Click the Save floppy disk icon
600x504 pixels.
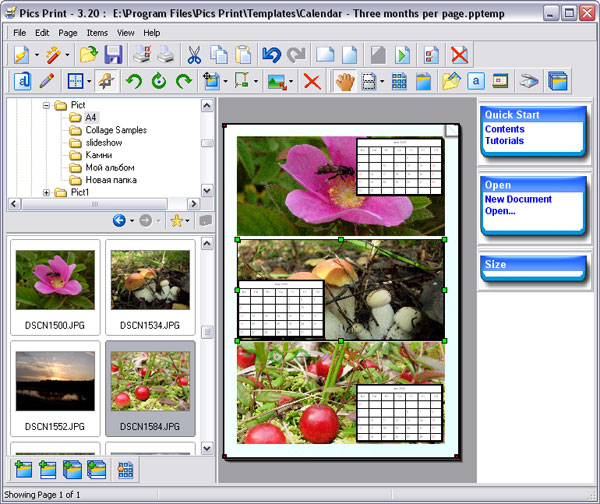[113, 55]
